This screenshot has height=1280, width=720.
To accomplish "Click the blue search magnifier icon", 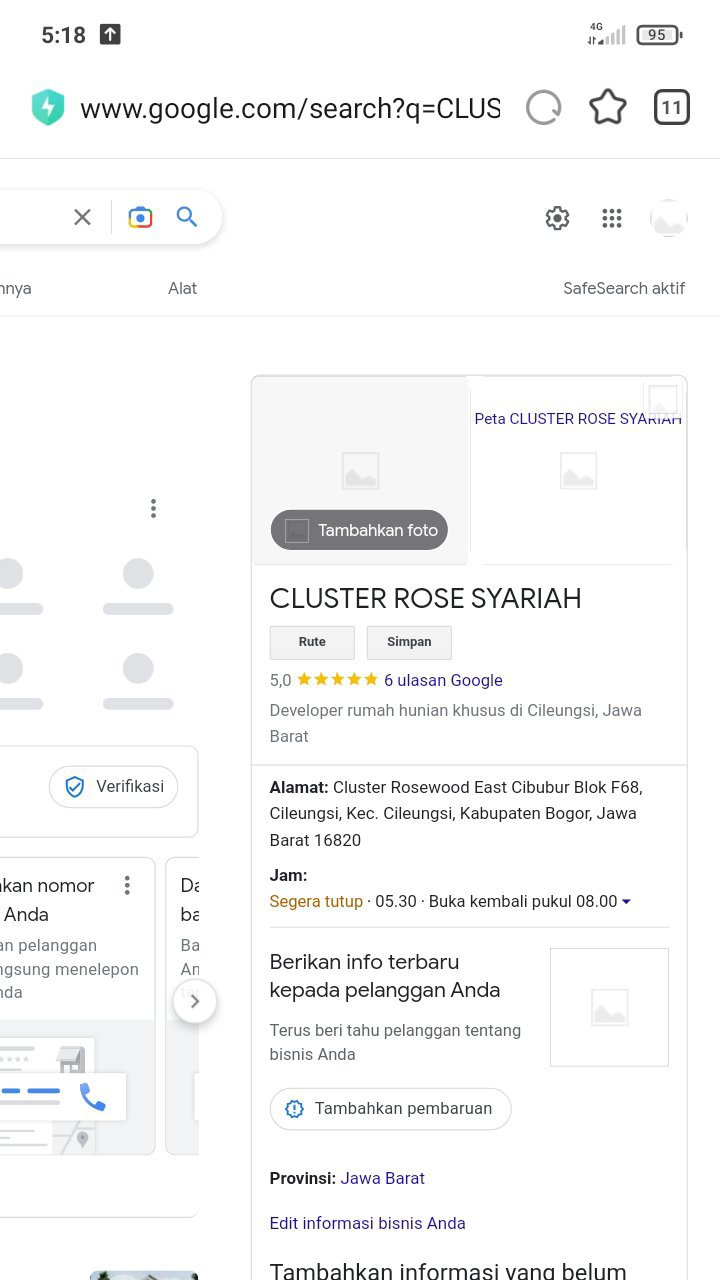I will 187,217.
